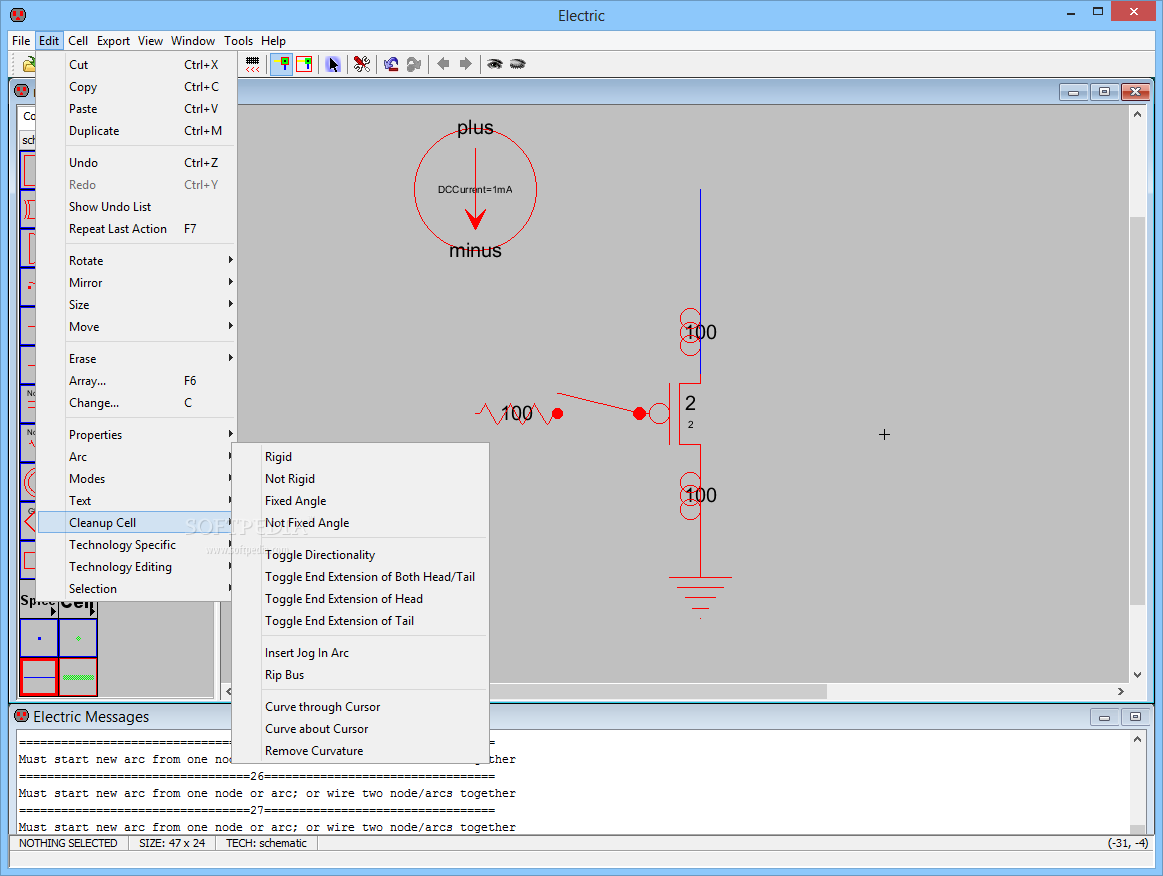Choose Paste from the Edit menu

[136, 108]
